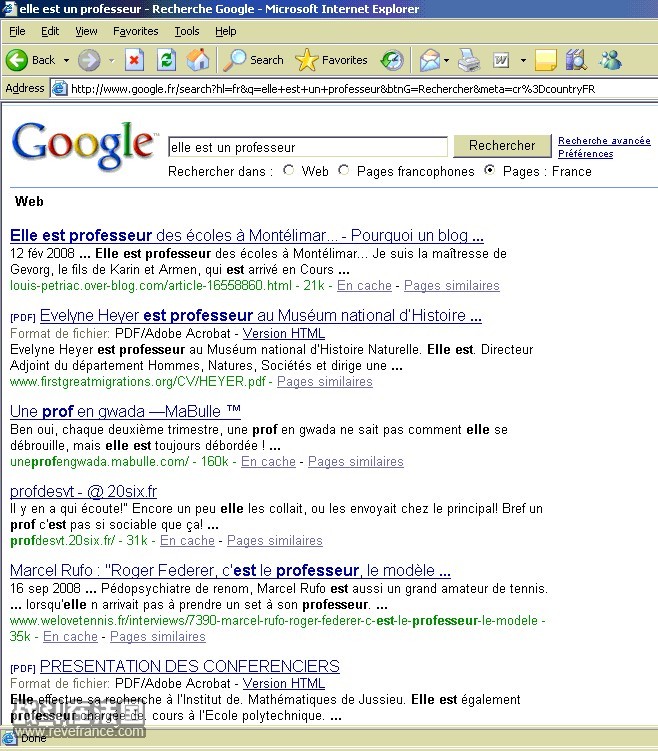Open the Tools menu
Screen dimensions: 658x751
tap(187, 31)
